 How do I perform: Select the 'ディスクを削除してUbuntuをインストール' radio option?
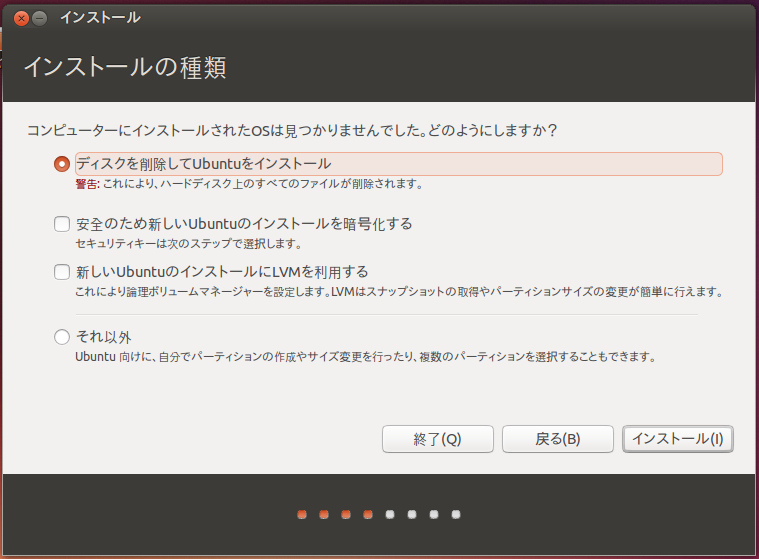pyautogui.click(x=62, y=164)
